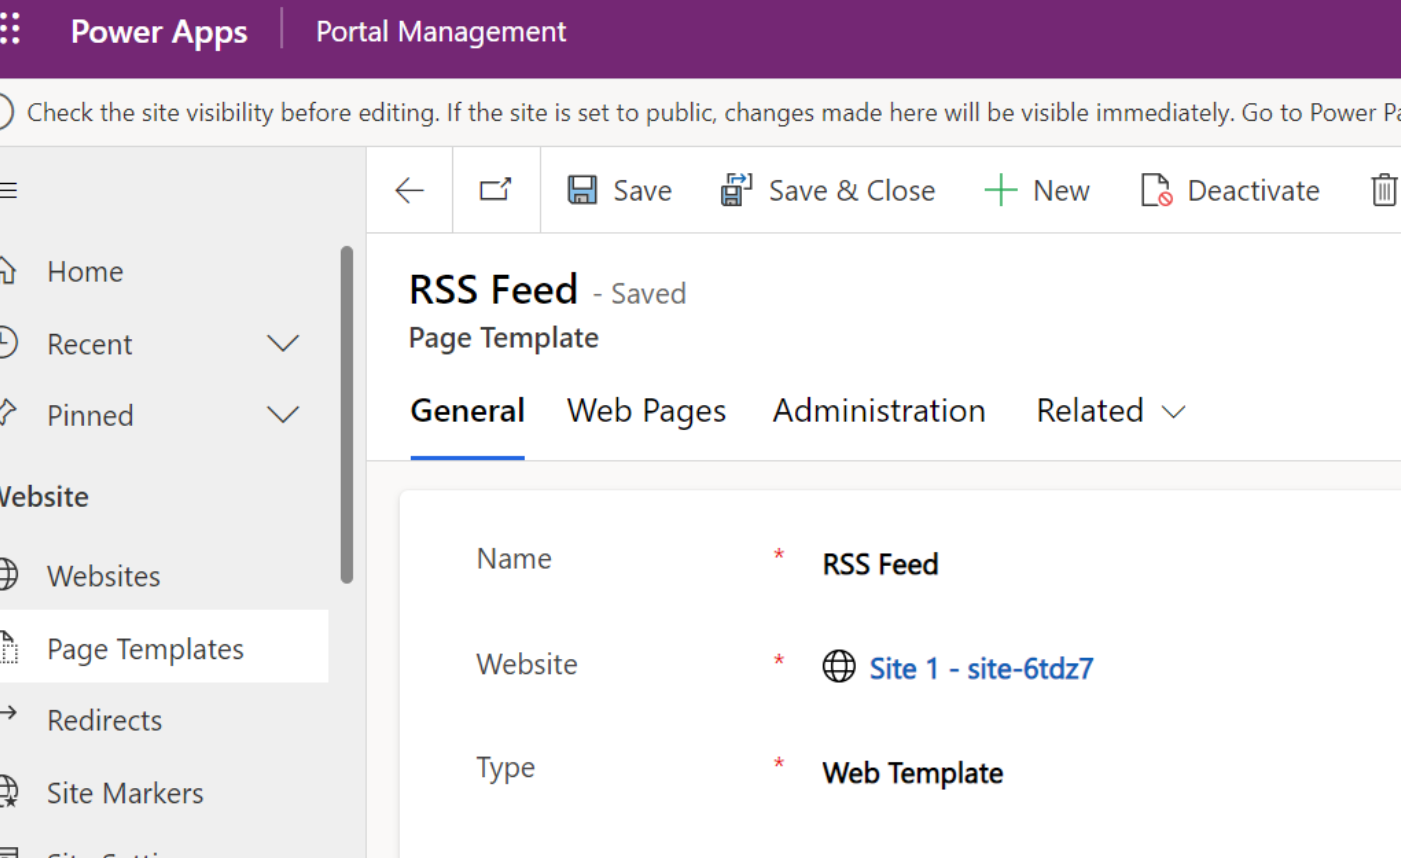Open record in new window icon
This screenshot has height=858, width=1401.
coord(495,190)
